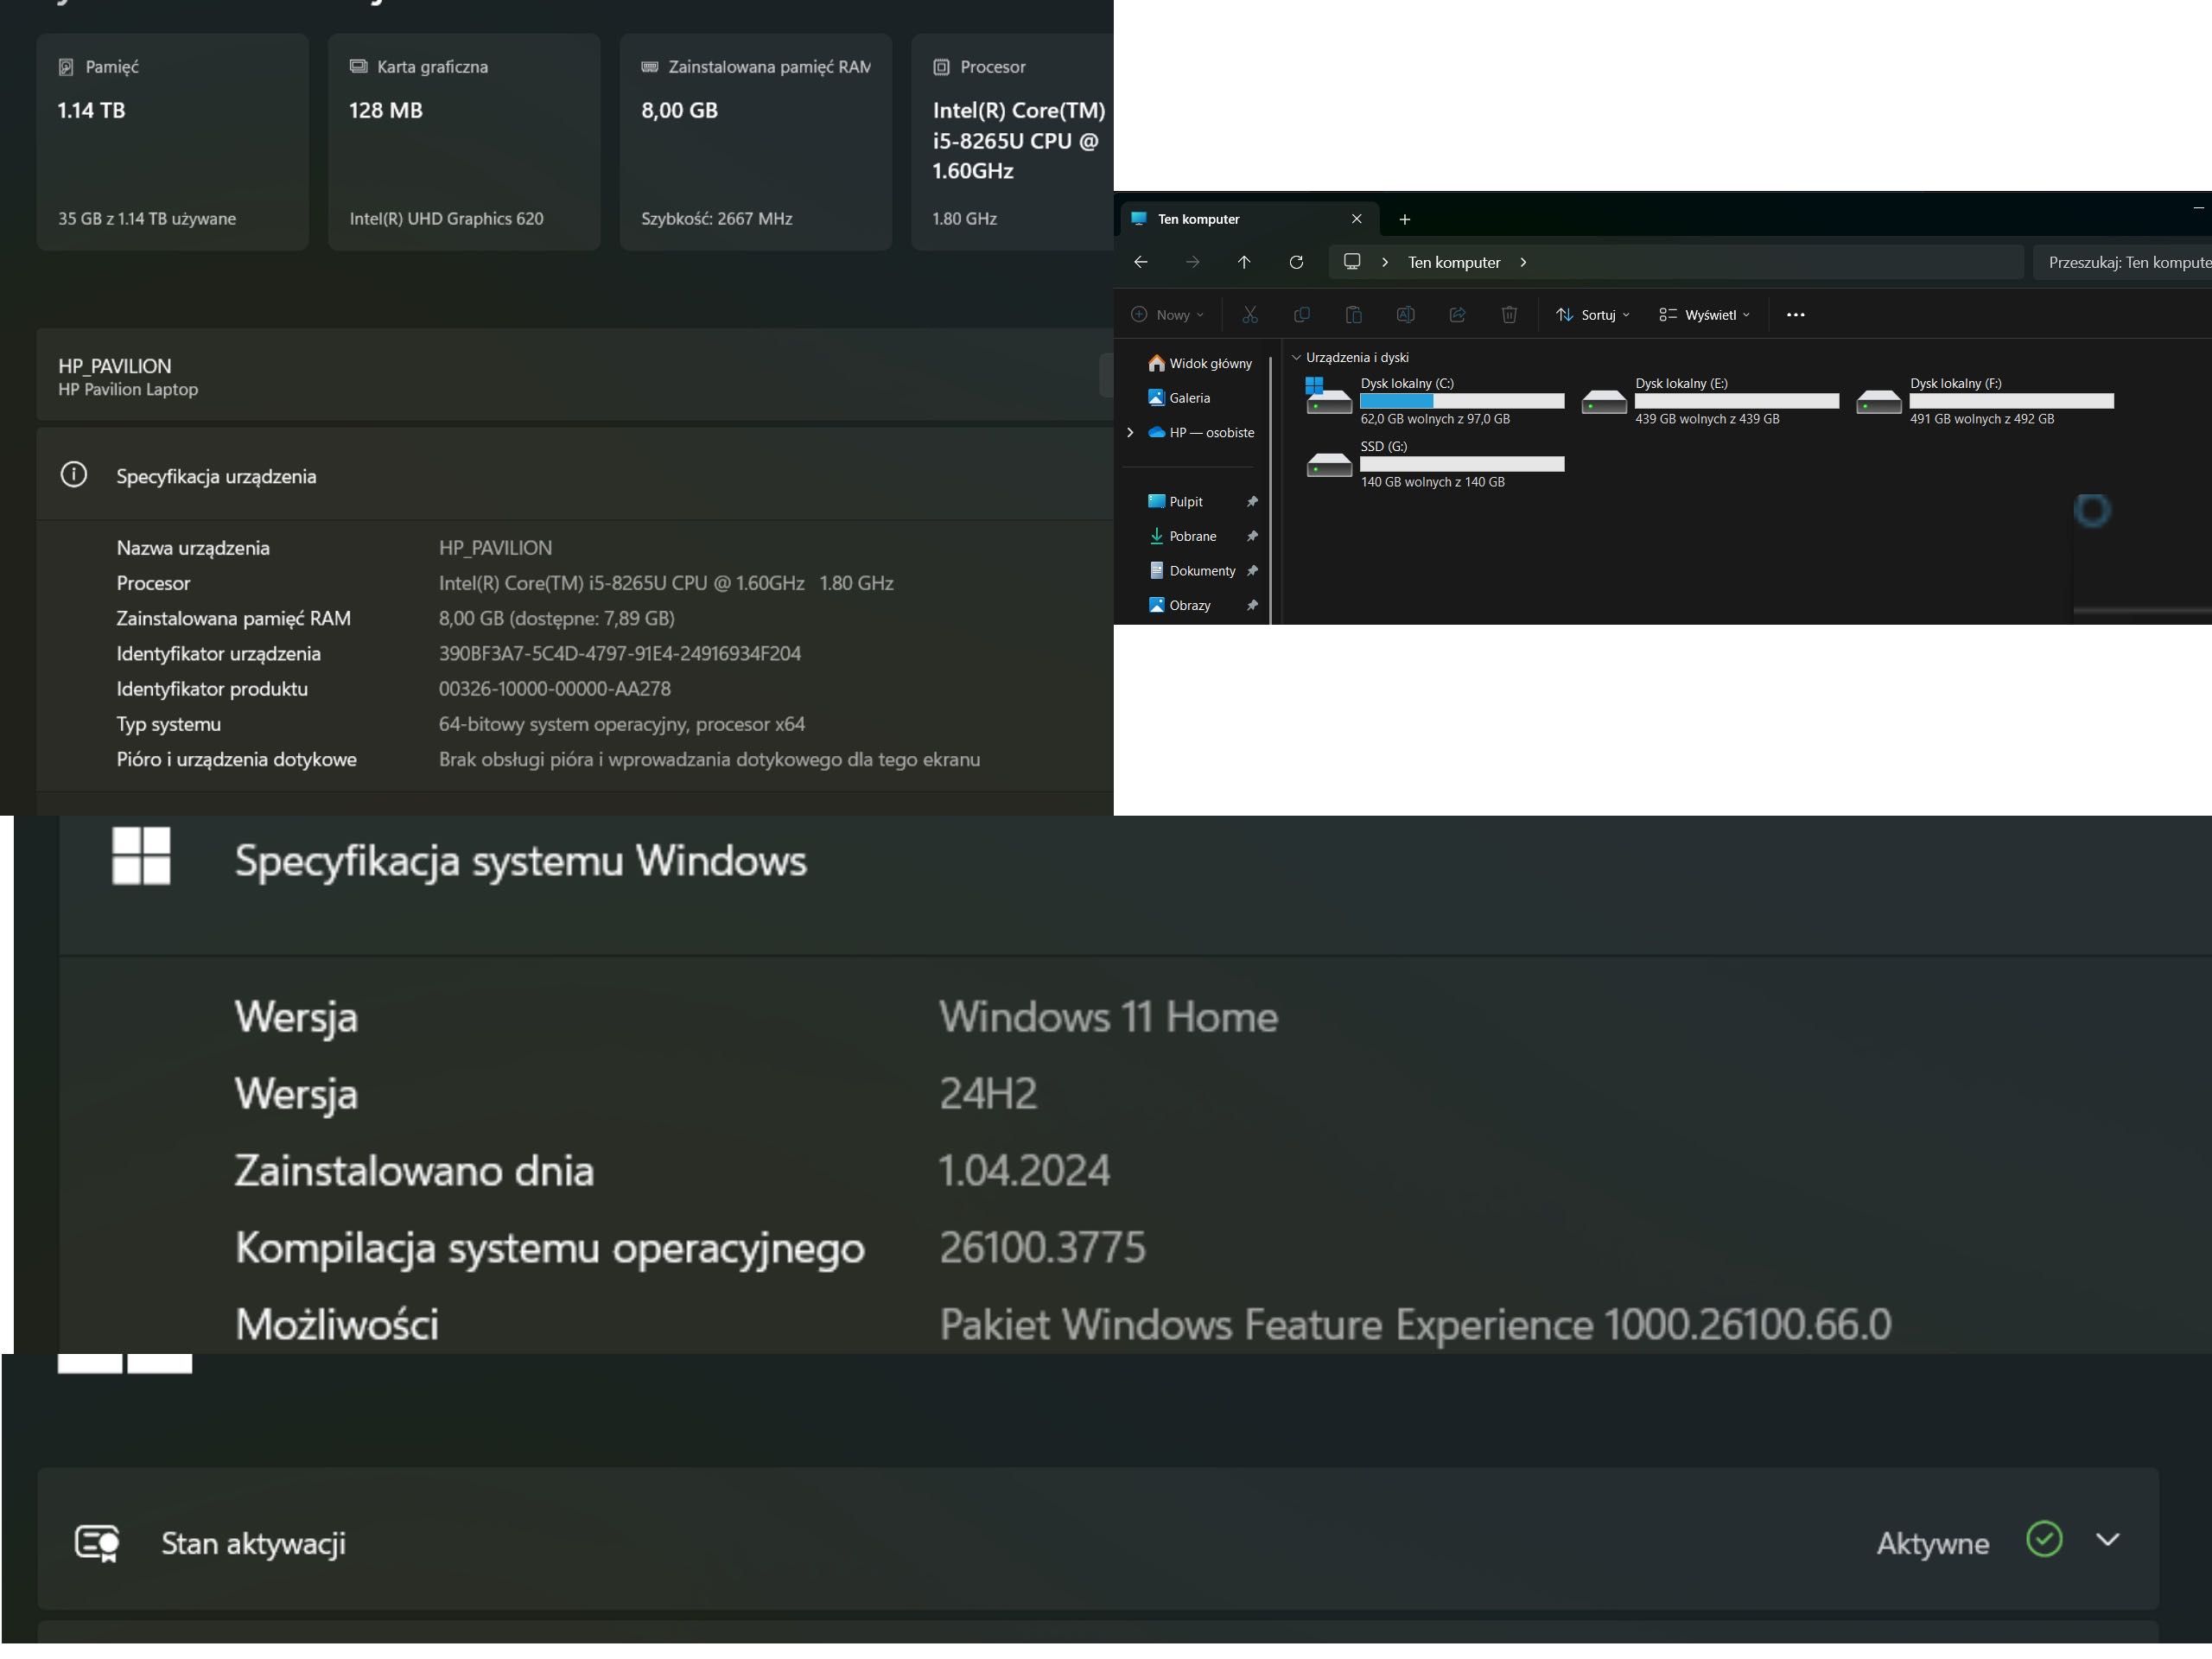Open Obrazy folder in sidebar

(1179, 605)
